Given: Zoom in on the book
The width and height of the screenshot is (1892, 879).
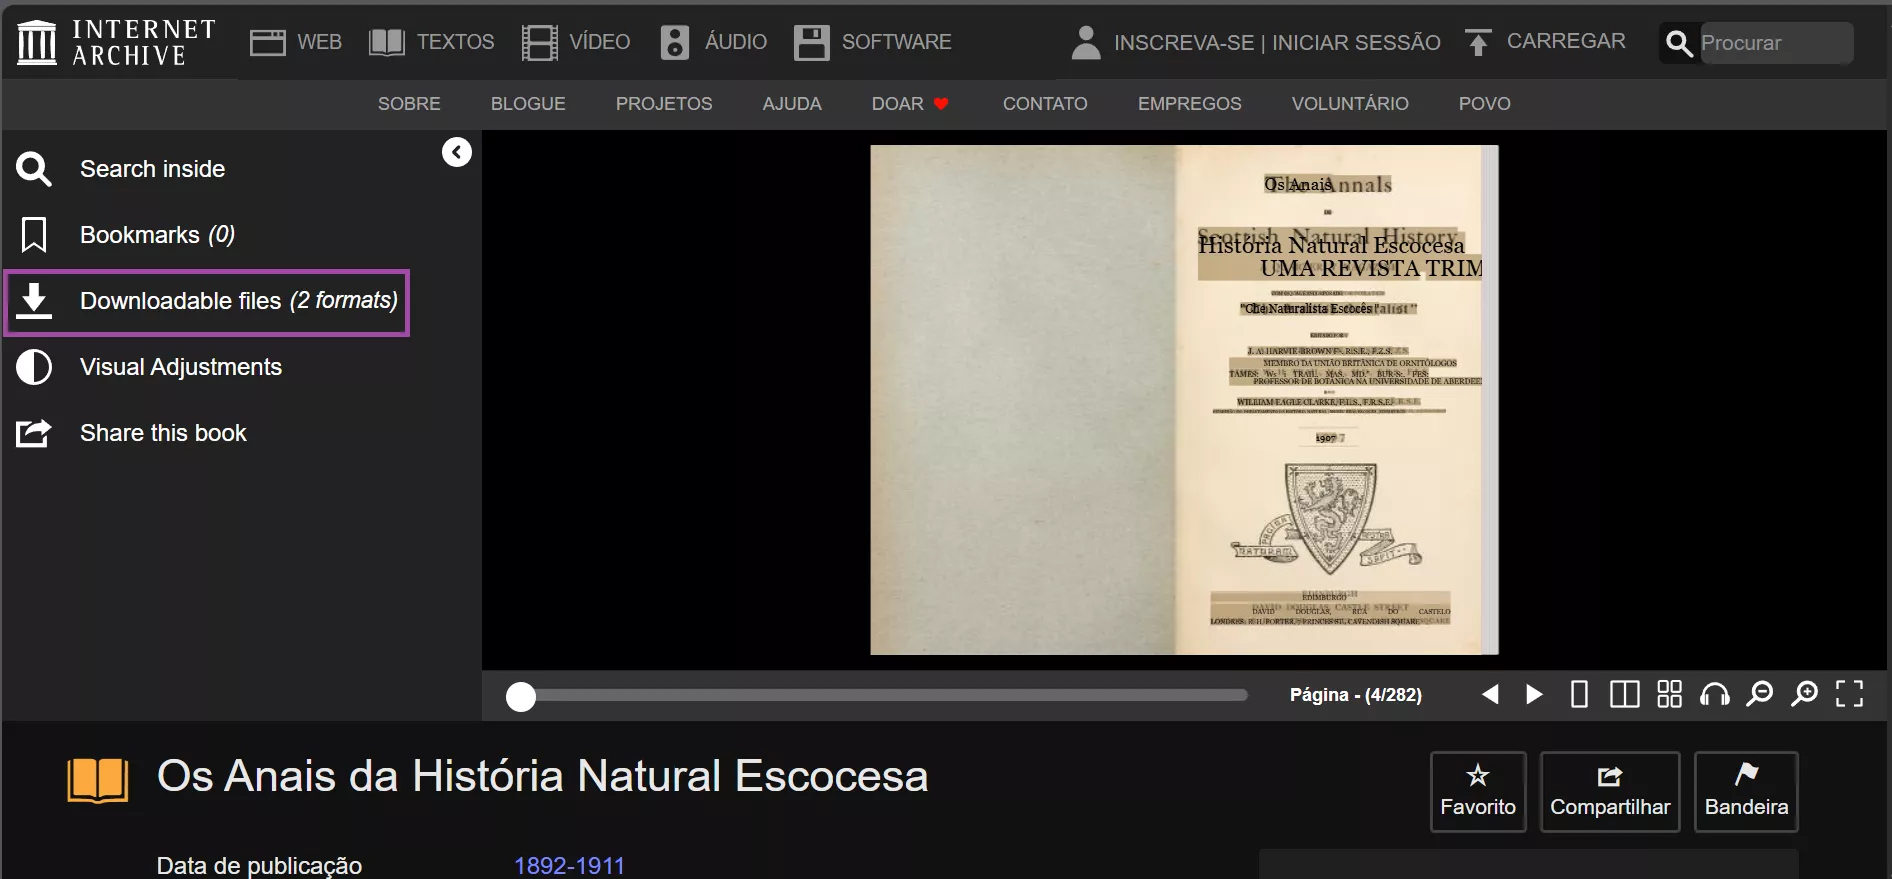Looking at the screenshot, I should tap(1804, 694).
